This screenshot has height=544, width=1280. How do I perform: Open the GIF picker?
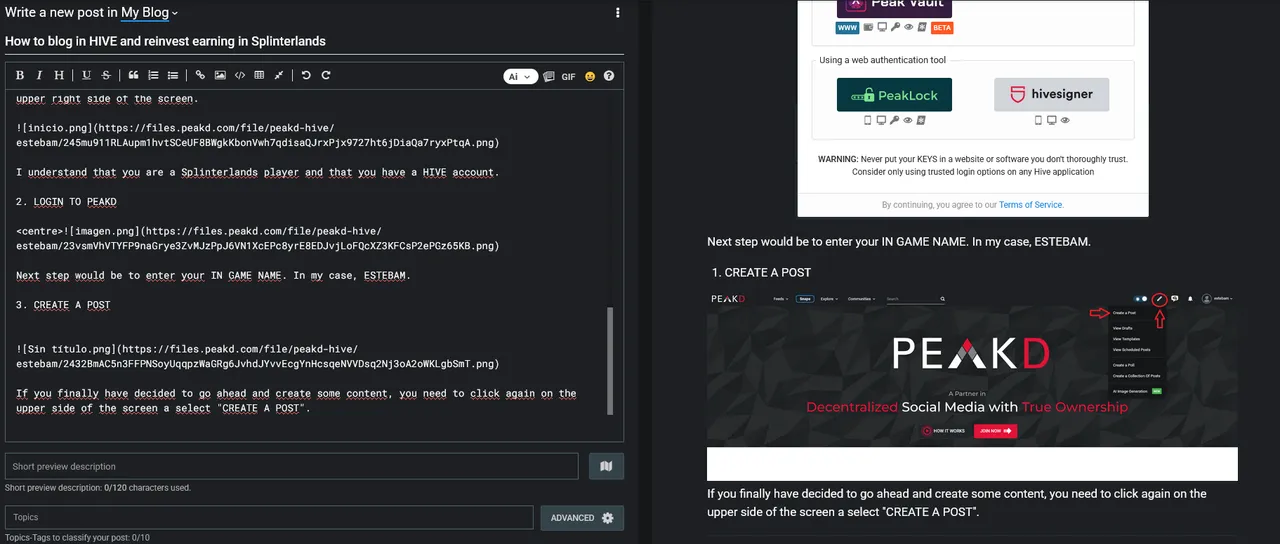pyautogui.click(x=568, y=76)
